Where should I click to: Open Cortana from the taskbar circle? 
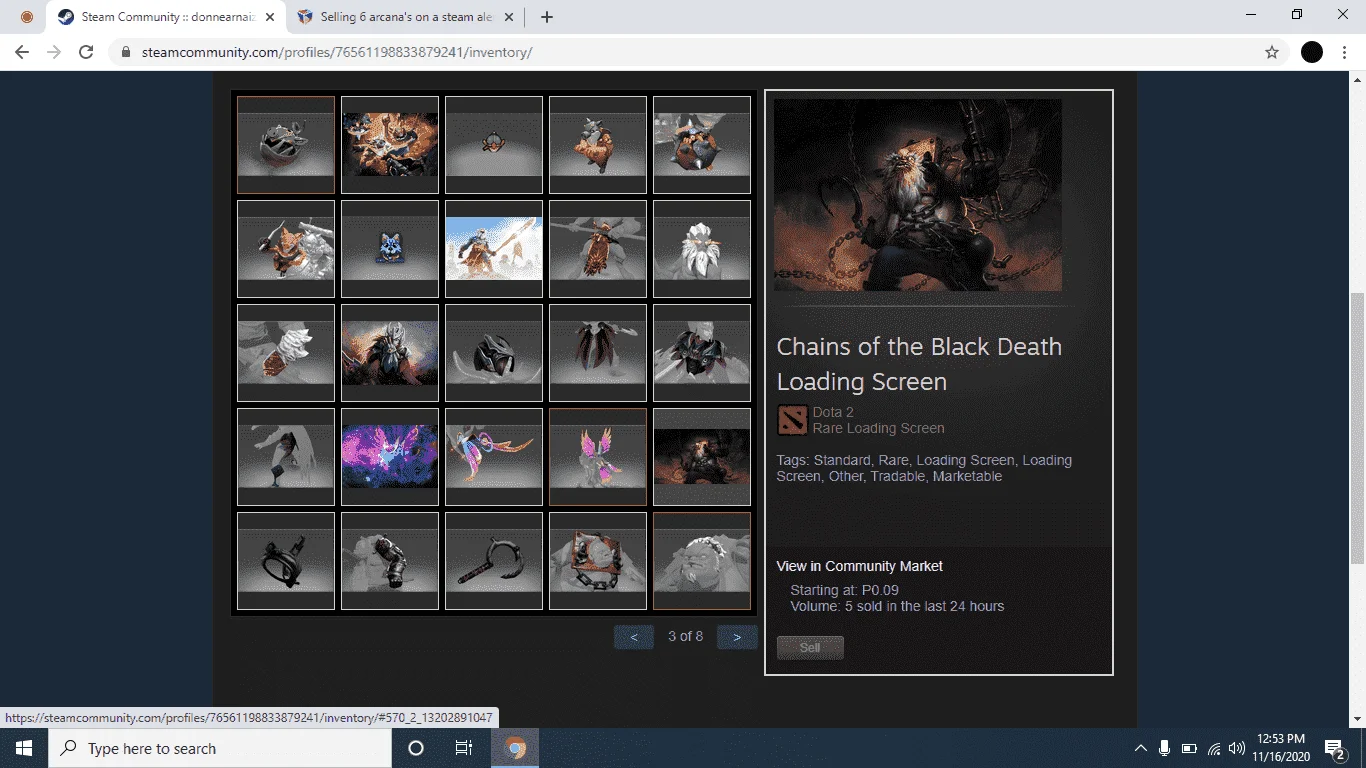click(416, 748)
